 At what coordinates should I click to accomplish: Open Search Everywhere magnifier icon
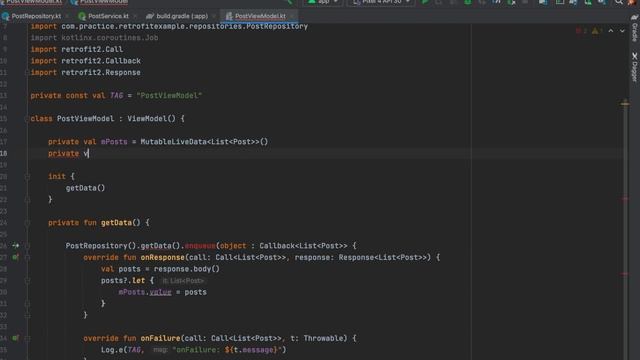(619, 2)
